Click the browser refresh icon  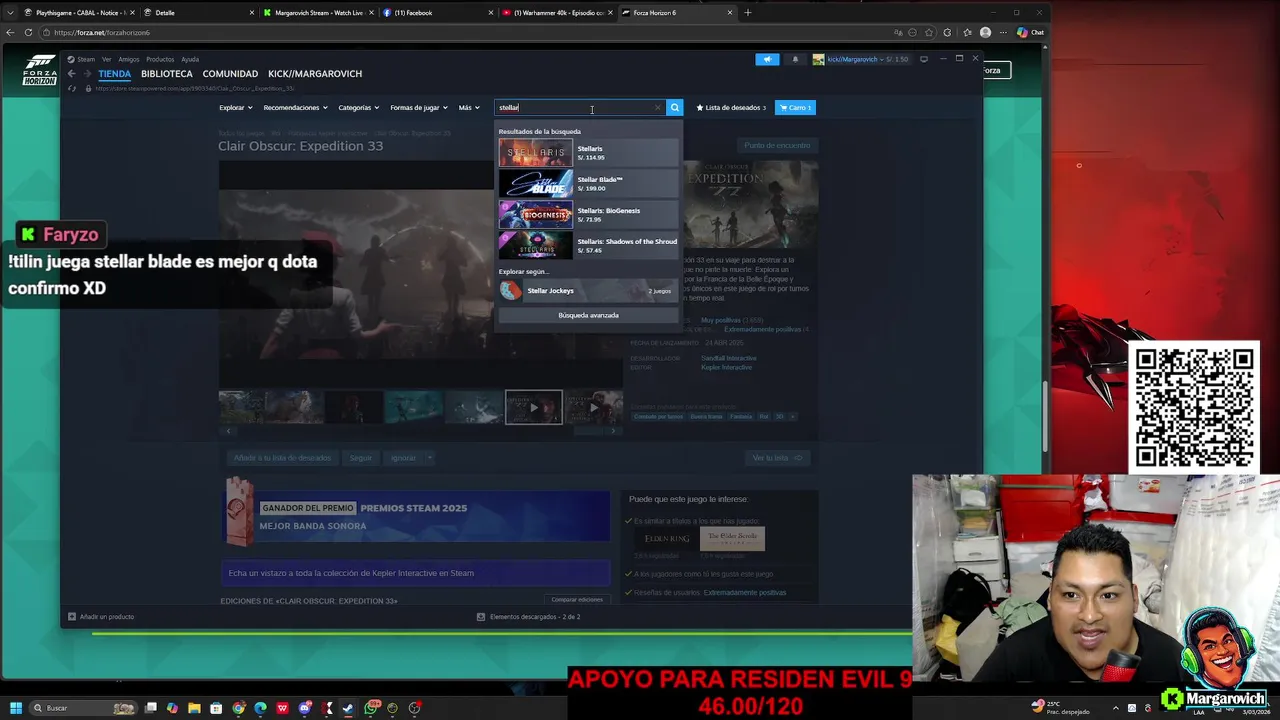28,32
